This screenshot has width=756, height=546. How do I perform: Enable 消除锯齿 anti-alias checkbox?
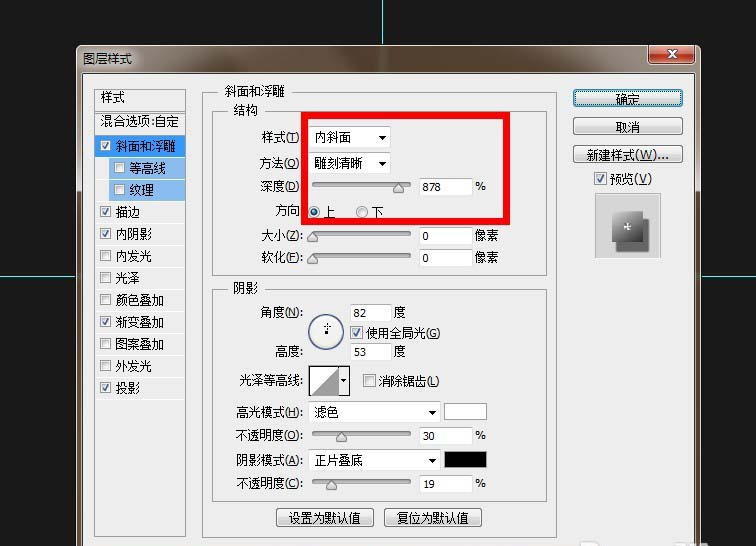[370, 381]
